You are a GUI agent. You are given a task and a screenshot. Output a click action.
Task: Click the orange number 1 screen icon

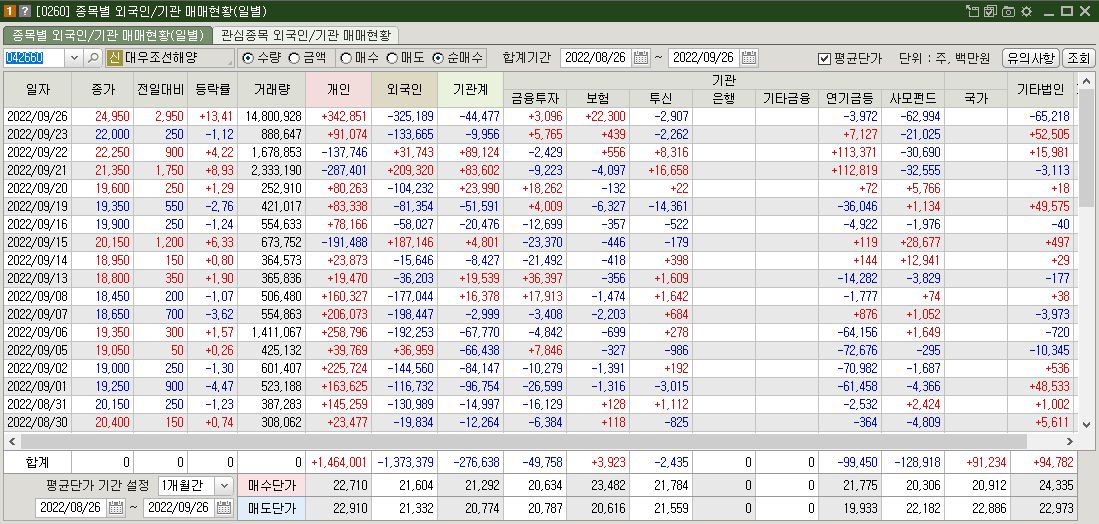[10, 11]
